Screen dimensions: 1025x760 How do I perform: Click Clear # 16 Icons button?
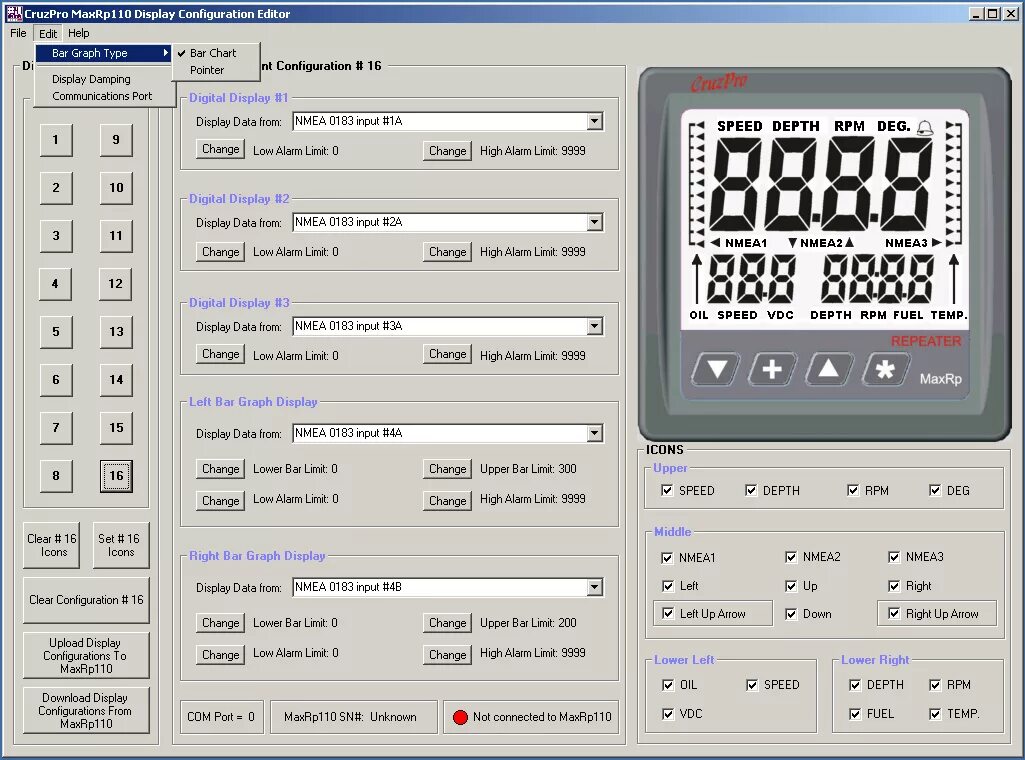pos(52,545)
